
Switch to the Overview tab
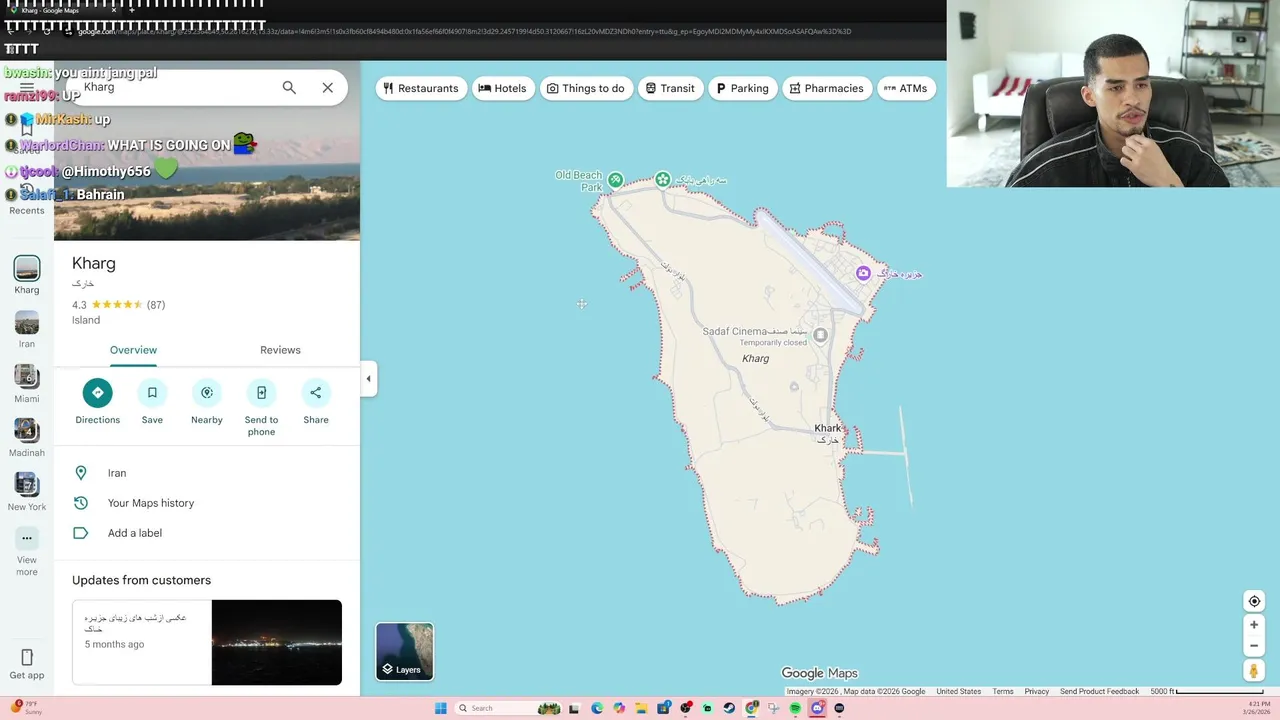133,350
